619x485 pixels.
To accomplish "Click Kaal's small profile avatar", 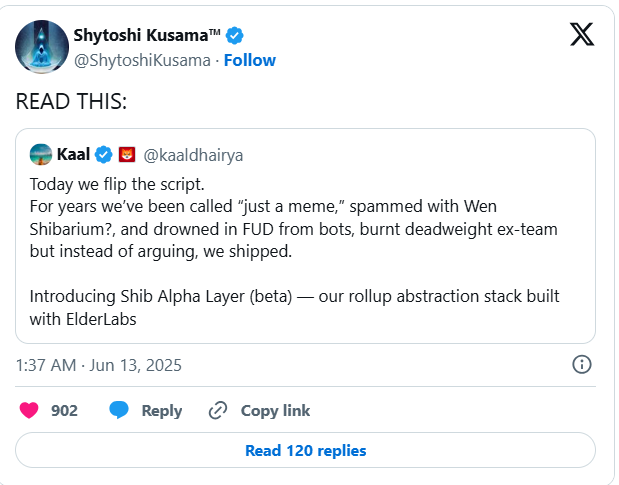I will coord(41,154).
